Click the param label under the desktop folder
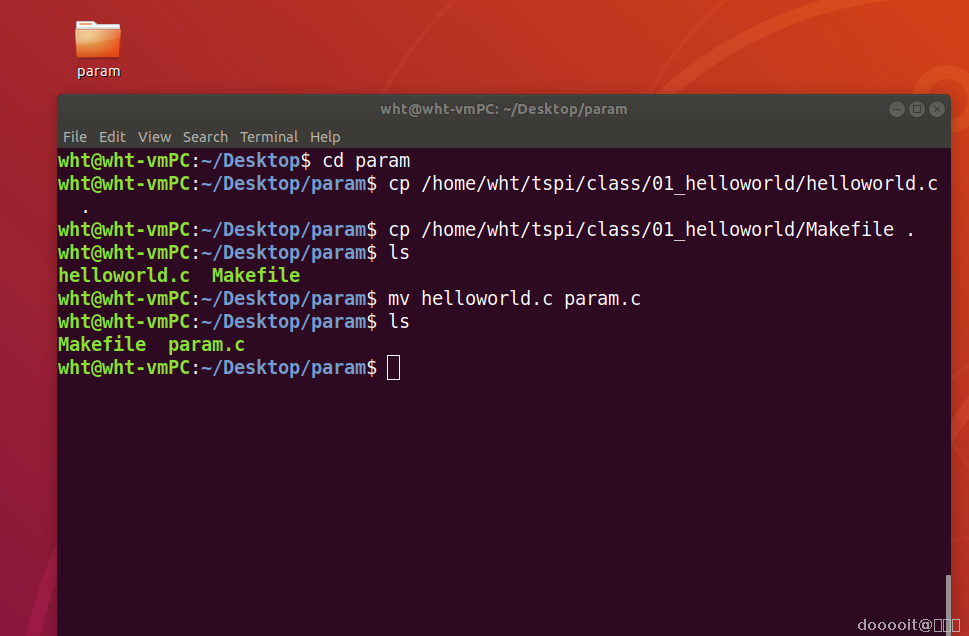969x636 pixels. [x=98, y=71]
